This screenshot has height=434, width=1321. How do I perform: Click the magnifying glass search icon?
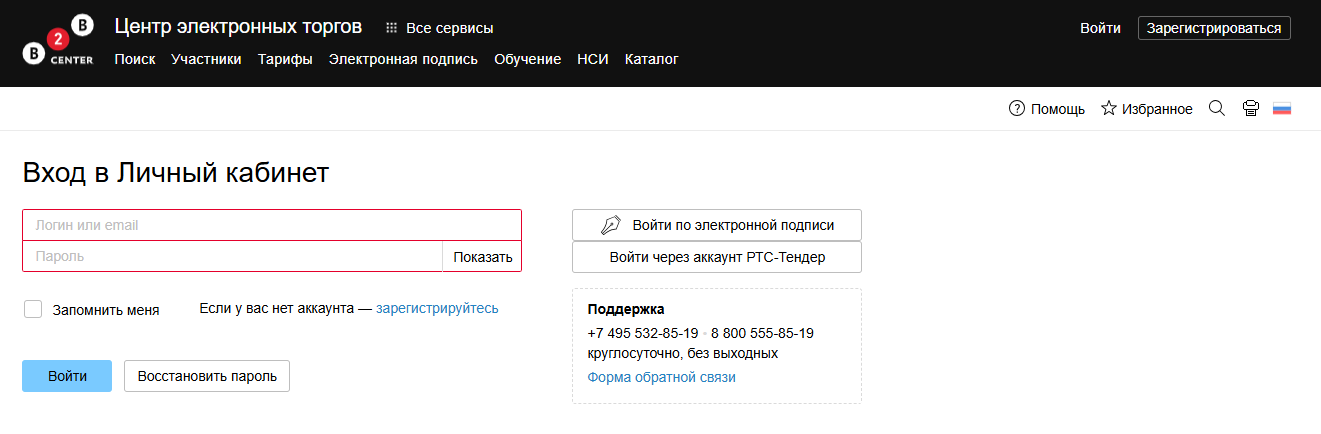1217,108
